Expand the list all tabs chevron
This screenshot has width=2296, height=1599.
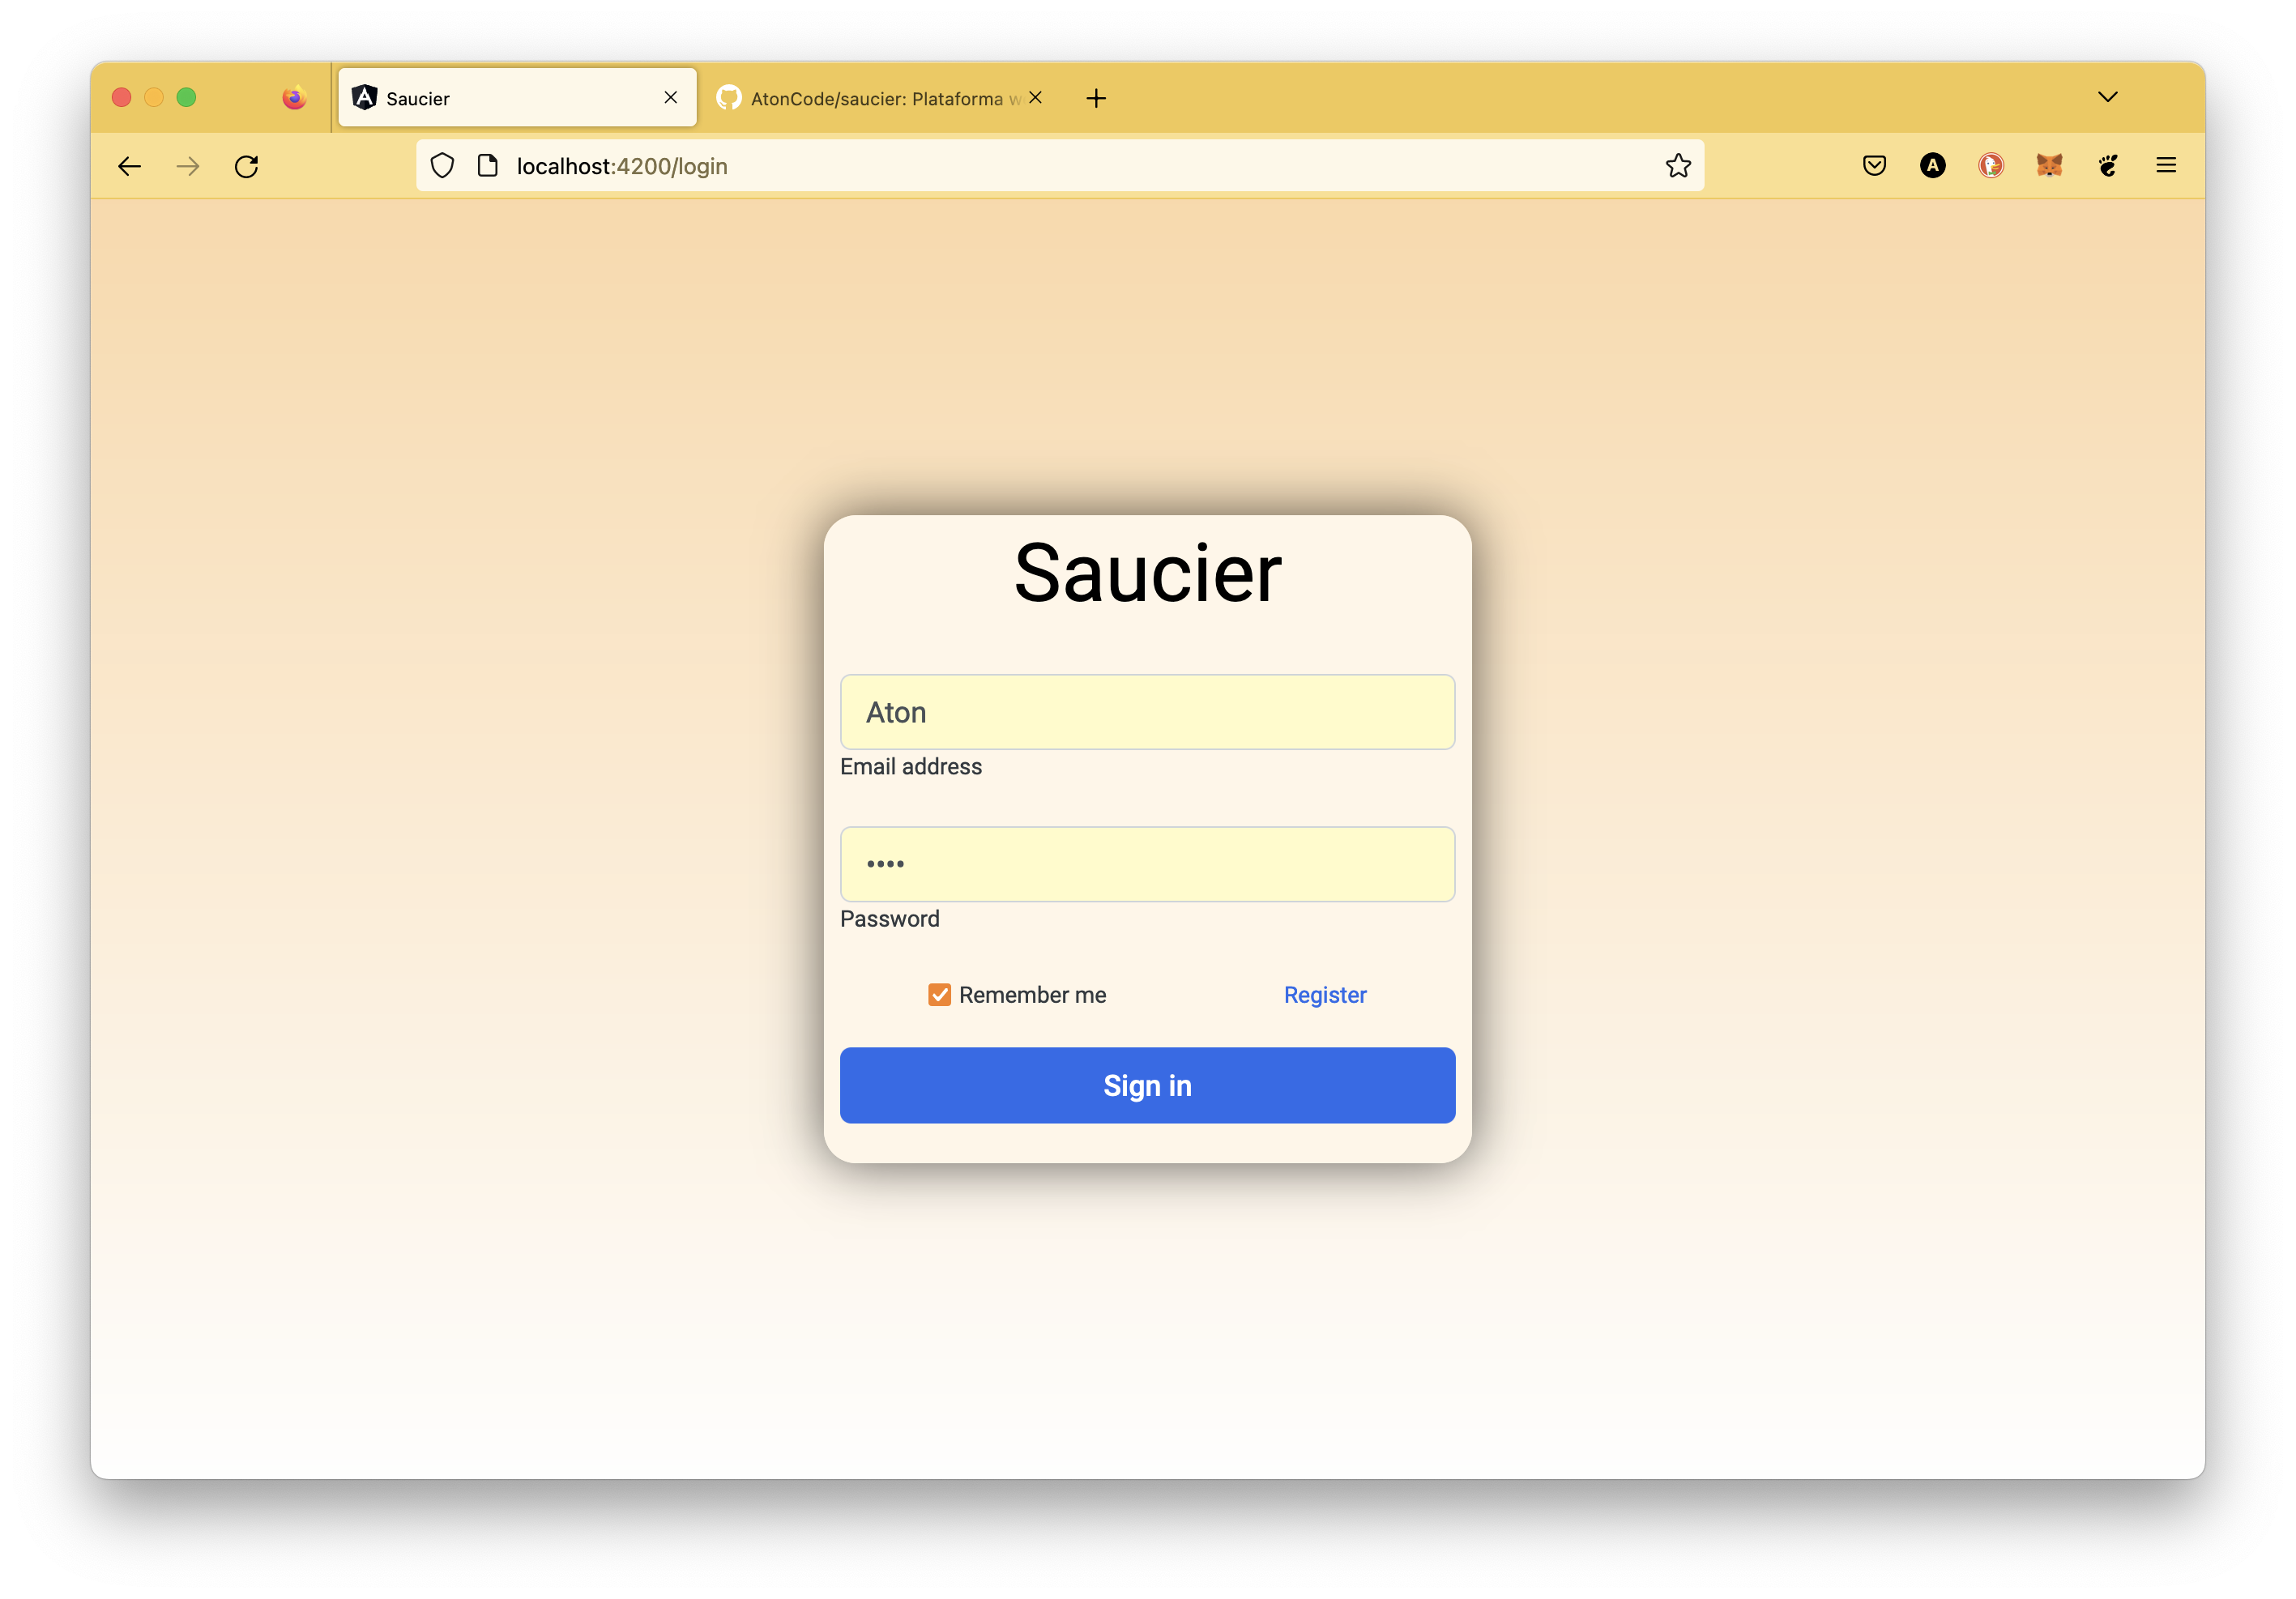point(2107,97)
